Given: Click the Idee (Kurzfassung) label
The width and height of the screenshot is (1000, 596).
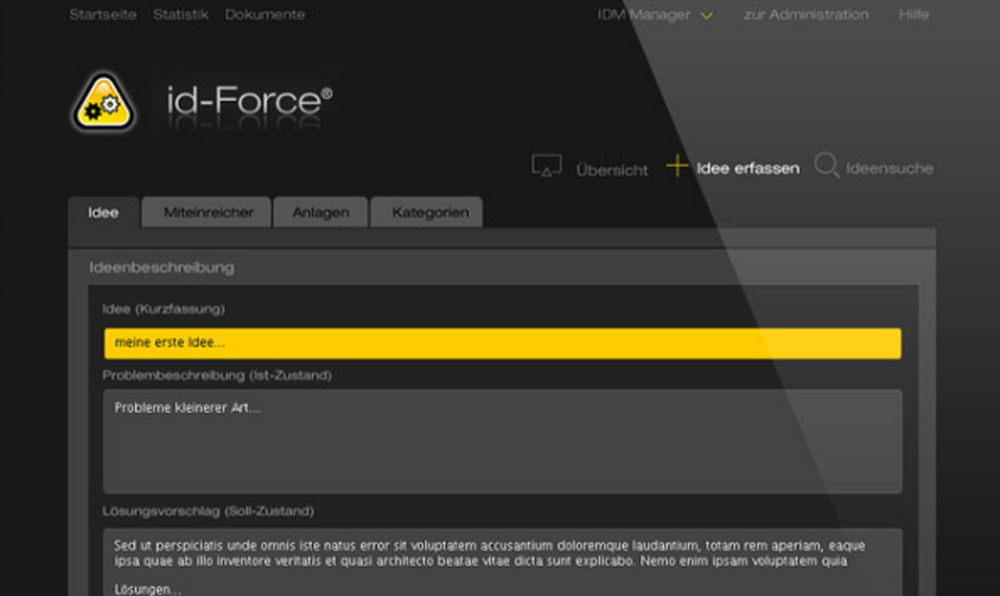Looking at the screenshot, I should [163, 309].
